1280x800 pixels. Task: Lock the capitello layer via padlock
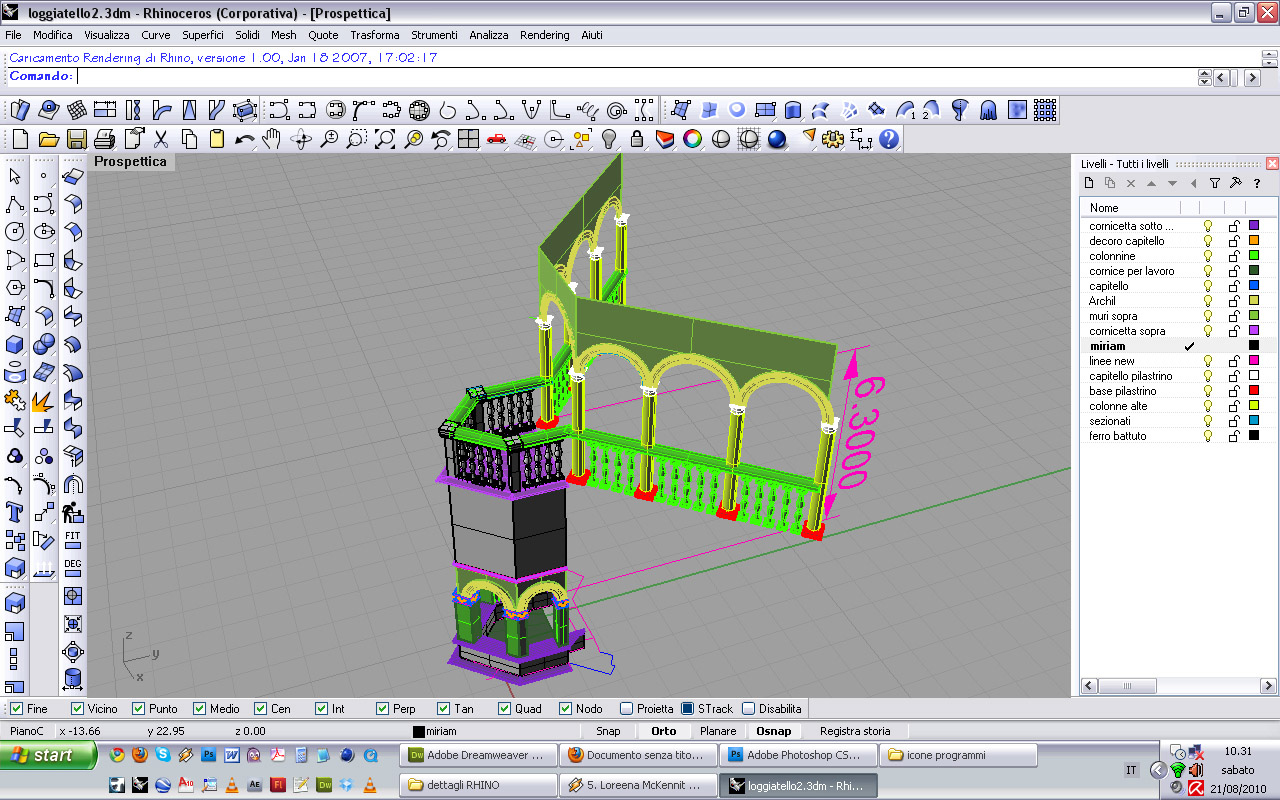coord(1234,286)
